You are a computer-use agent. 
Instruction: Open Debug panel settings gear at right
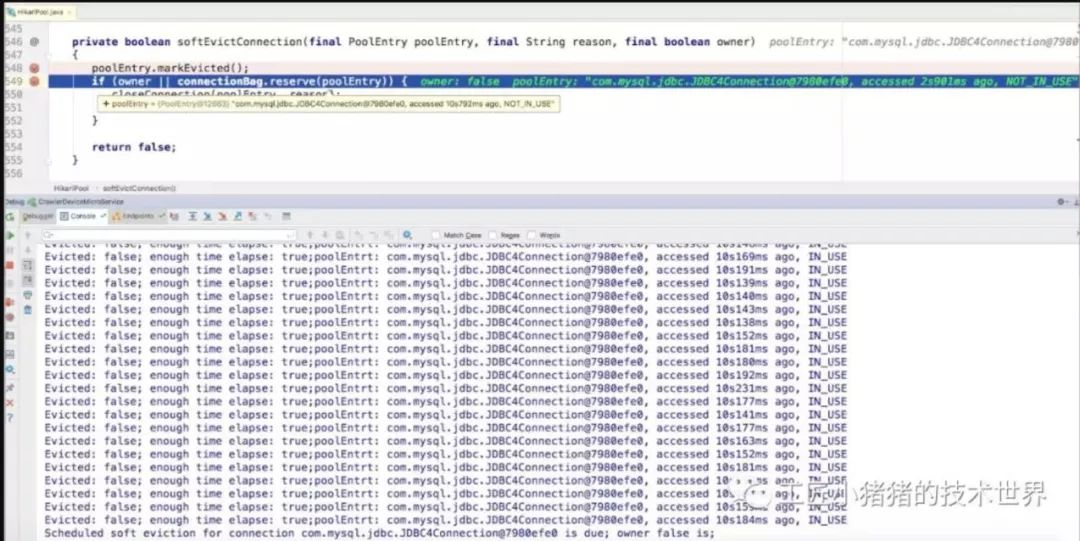1061,201
